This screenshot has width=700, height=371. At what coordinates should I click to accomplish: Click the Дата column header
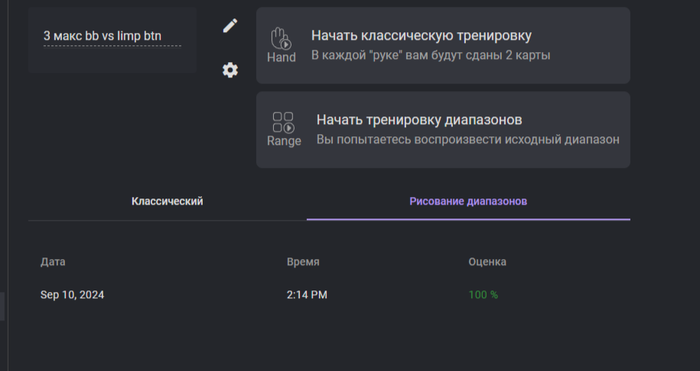pyautogui.click(x=53, y=262)
